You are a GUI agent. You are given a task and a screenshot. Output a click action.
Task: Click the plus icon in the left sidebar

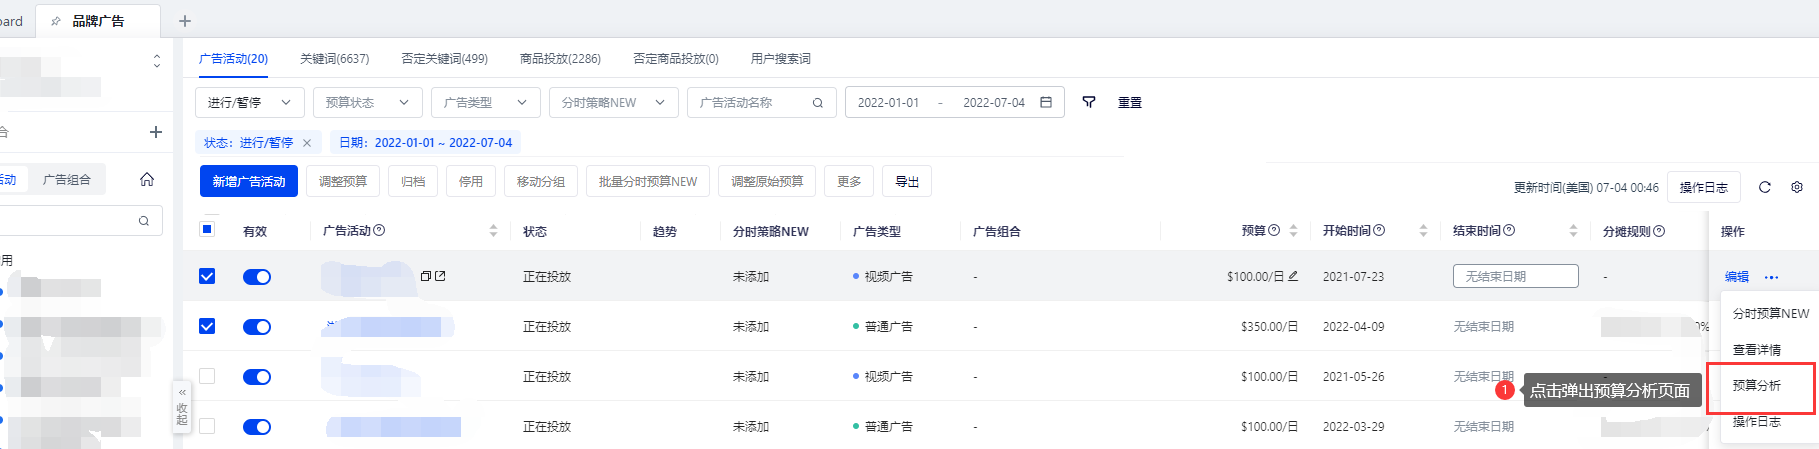[156, 132]
